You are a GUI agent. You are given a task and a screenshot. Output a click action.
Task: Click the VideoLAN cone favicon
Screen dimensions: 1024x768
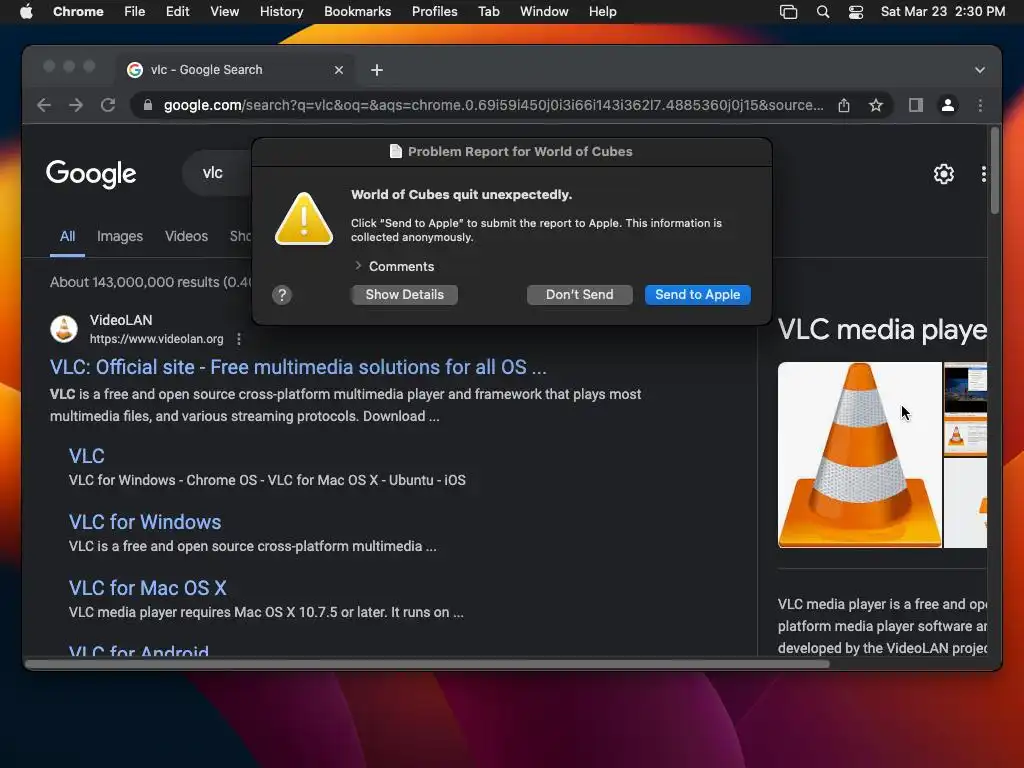click(x=64, y=328)
